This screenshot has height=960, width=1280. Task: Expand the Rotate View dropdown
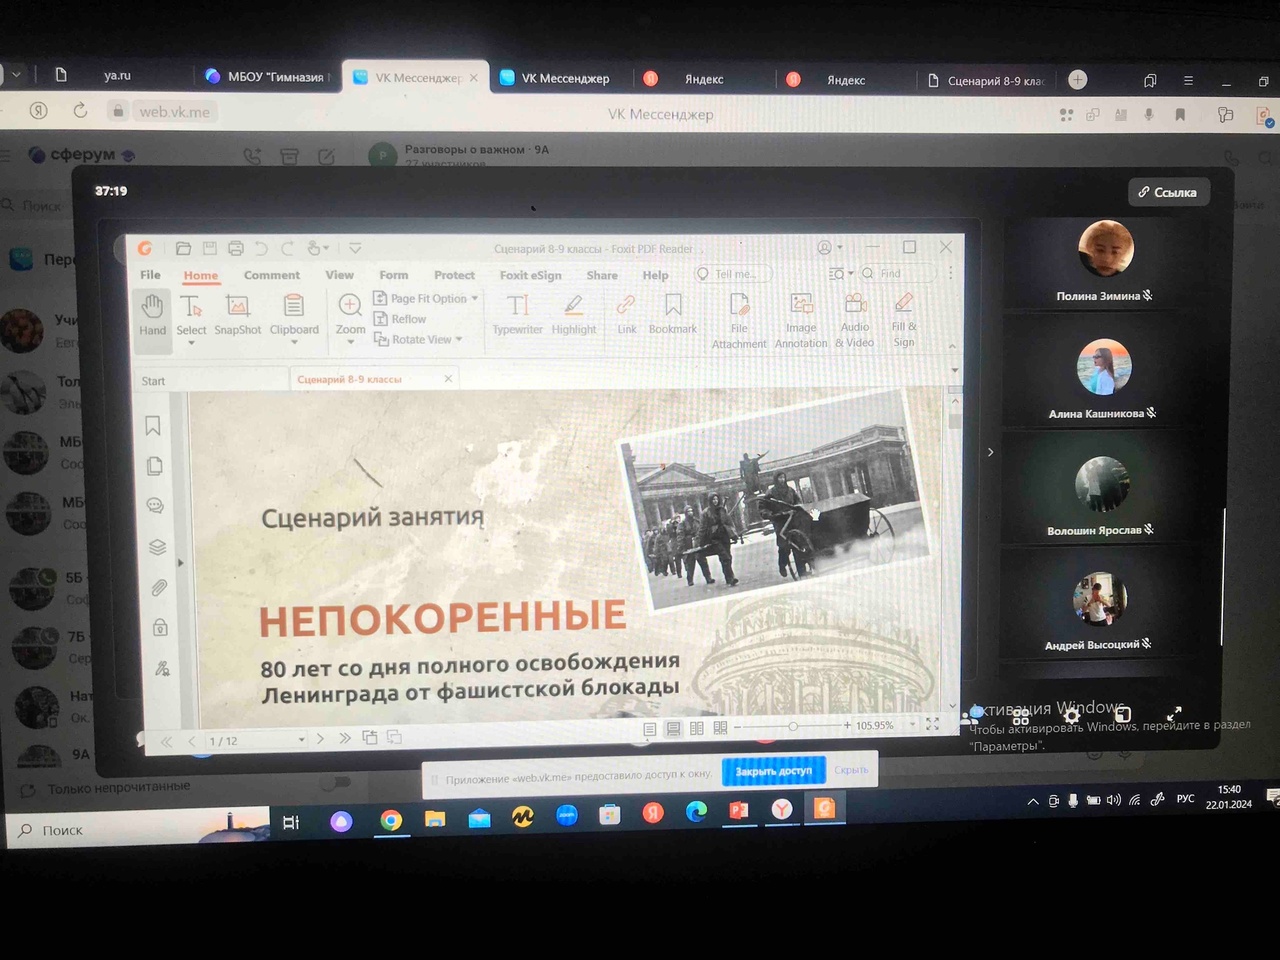pyautogui.click(x=458, y=340)
